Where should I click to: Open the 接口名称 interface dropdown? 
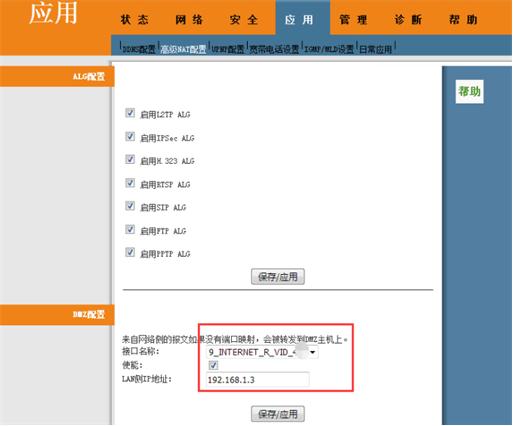262,352
